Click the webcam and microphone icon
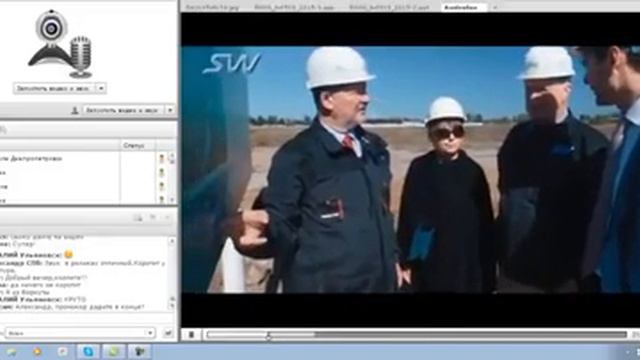 click(60, 44)
